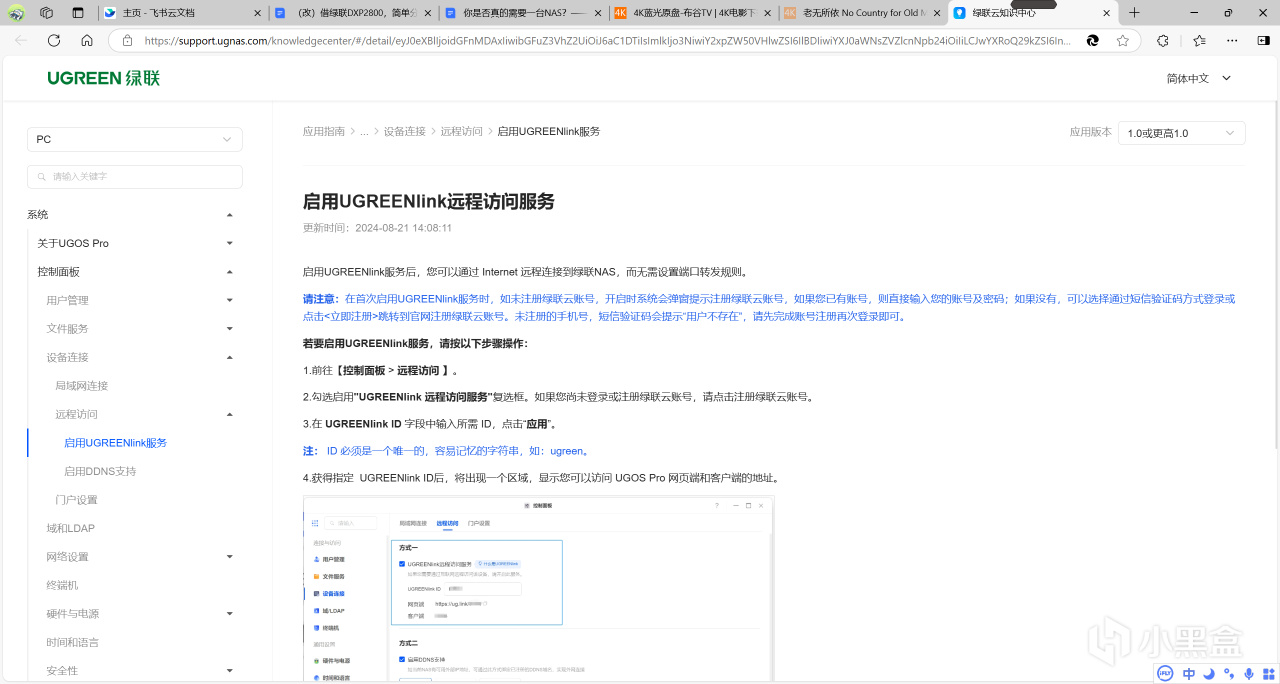This screenshot has width=1280, height=684.
Task: Open 终端机 sidebar item
Action: [x=62, y=585]
